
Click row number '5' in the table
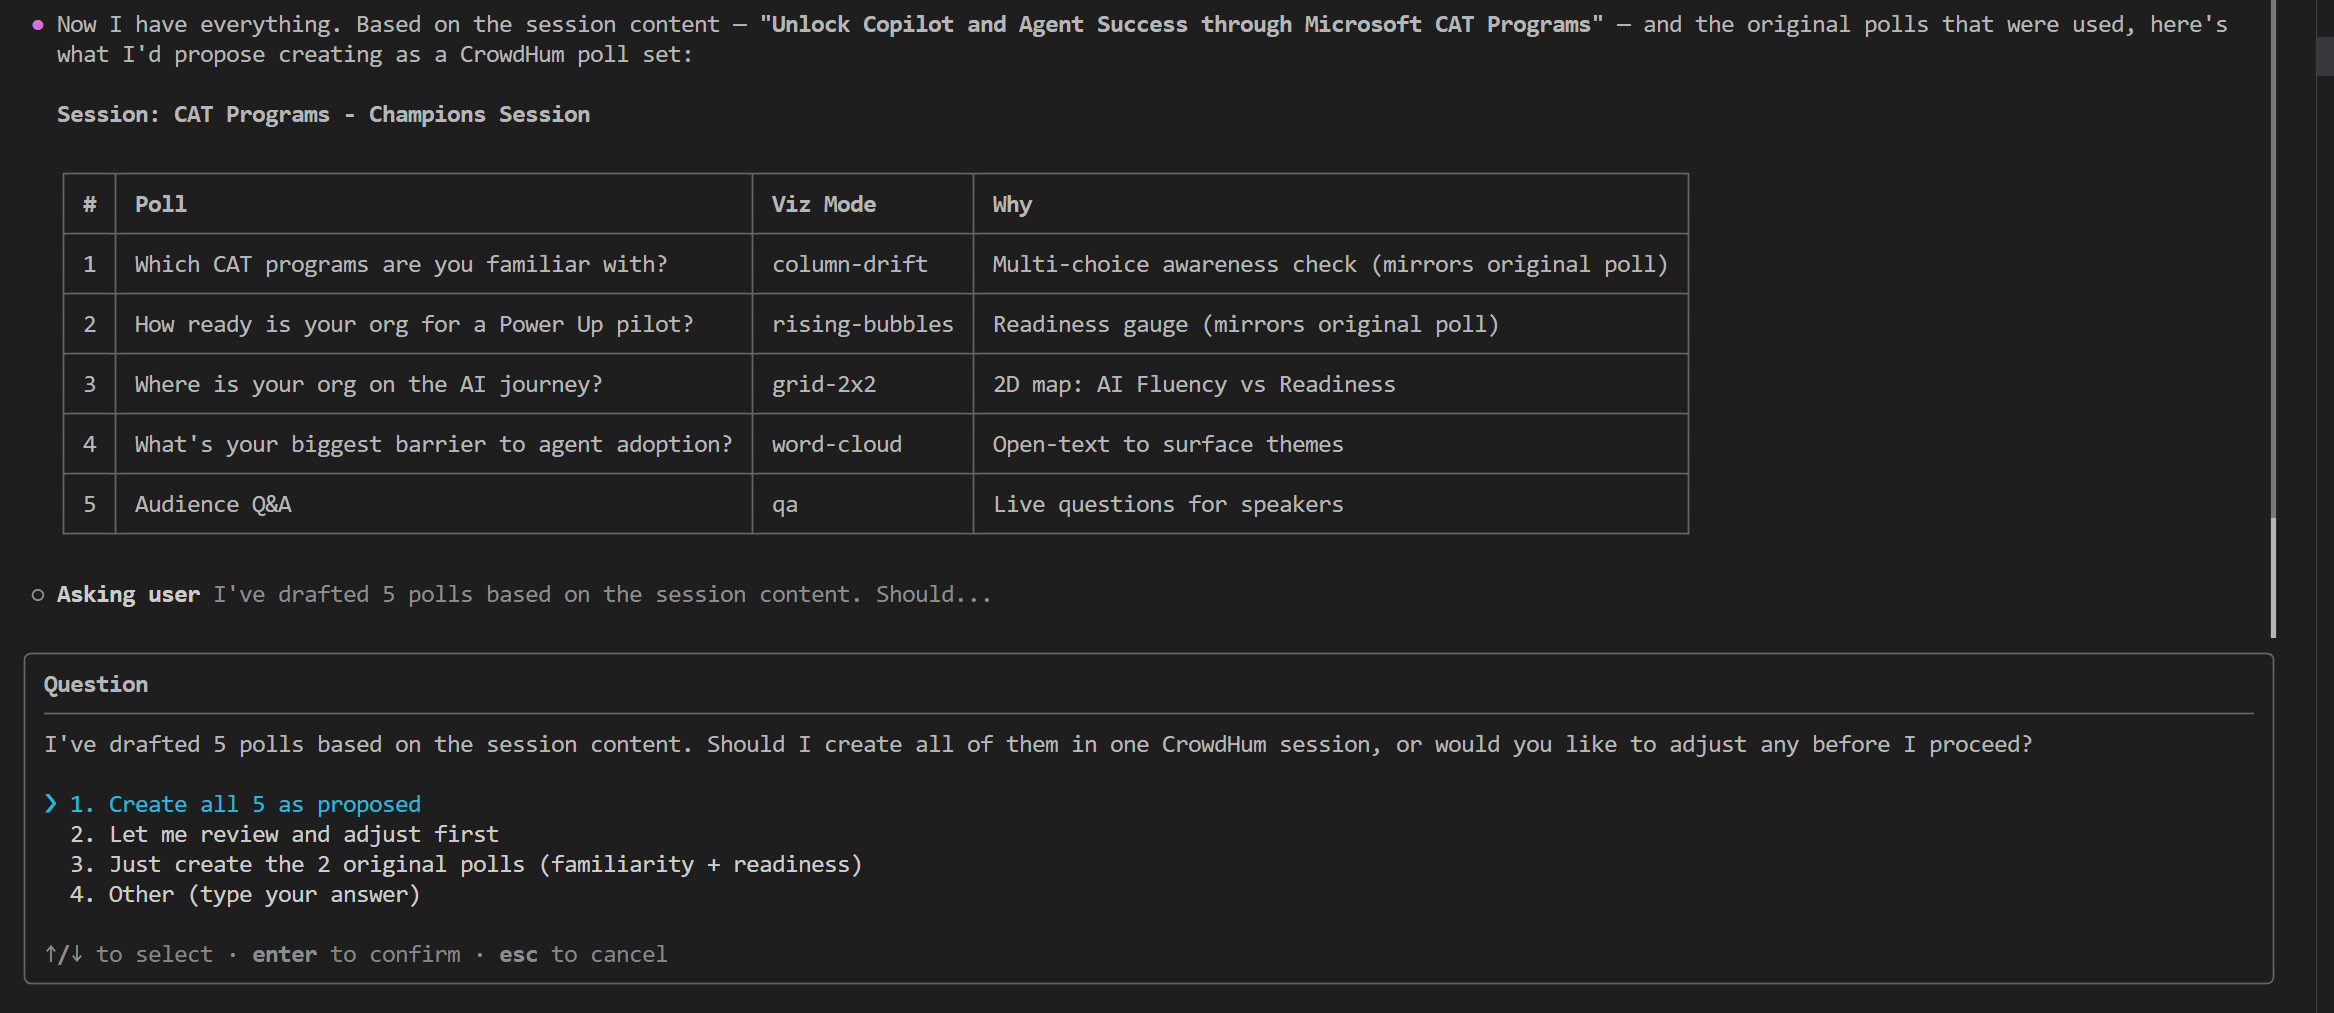[x=90, y=504]
